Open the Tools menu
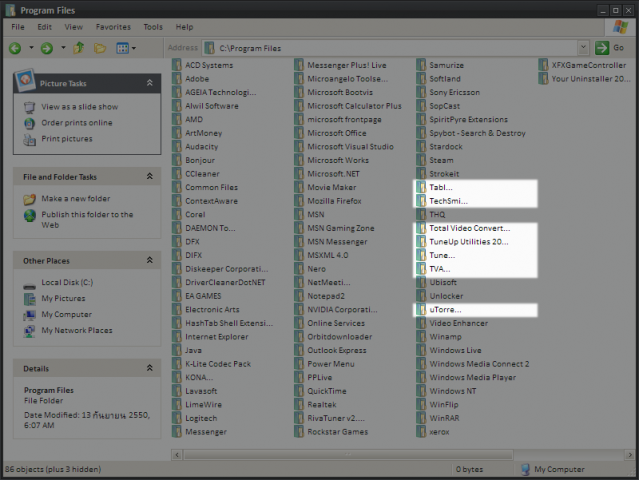The image size is (639, 480). pos(153,27)
